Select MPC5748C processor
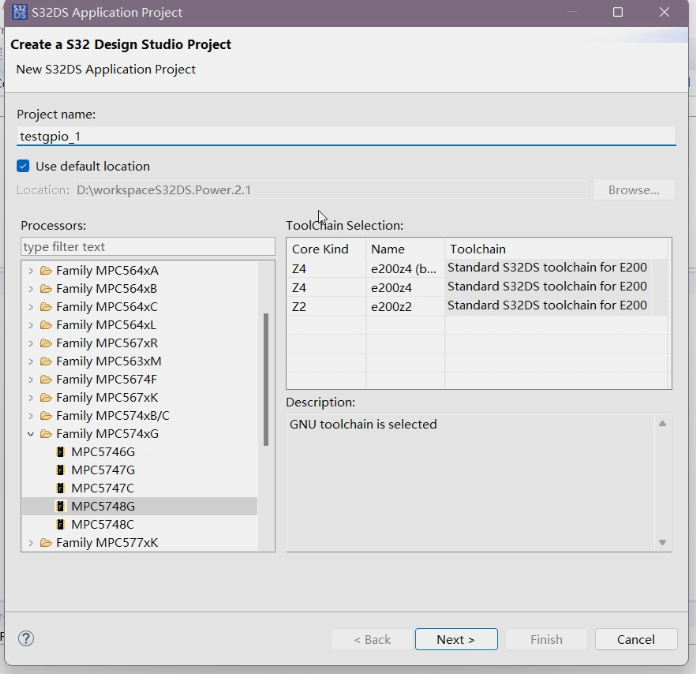This screenshot has width=696, height=674. pos(103,524)
